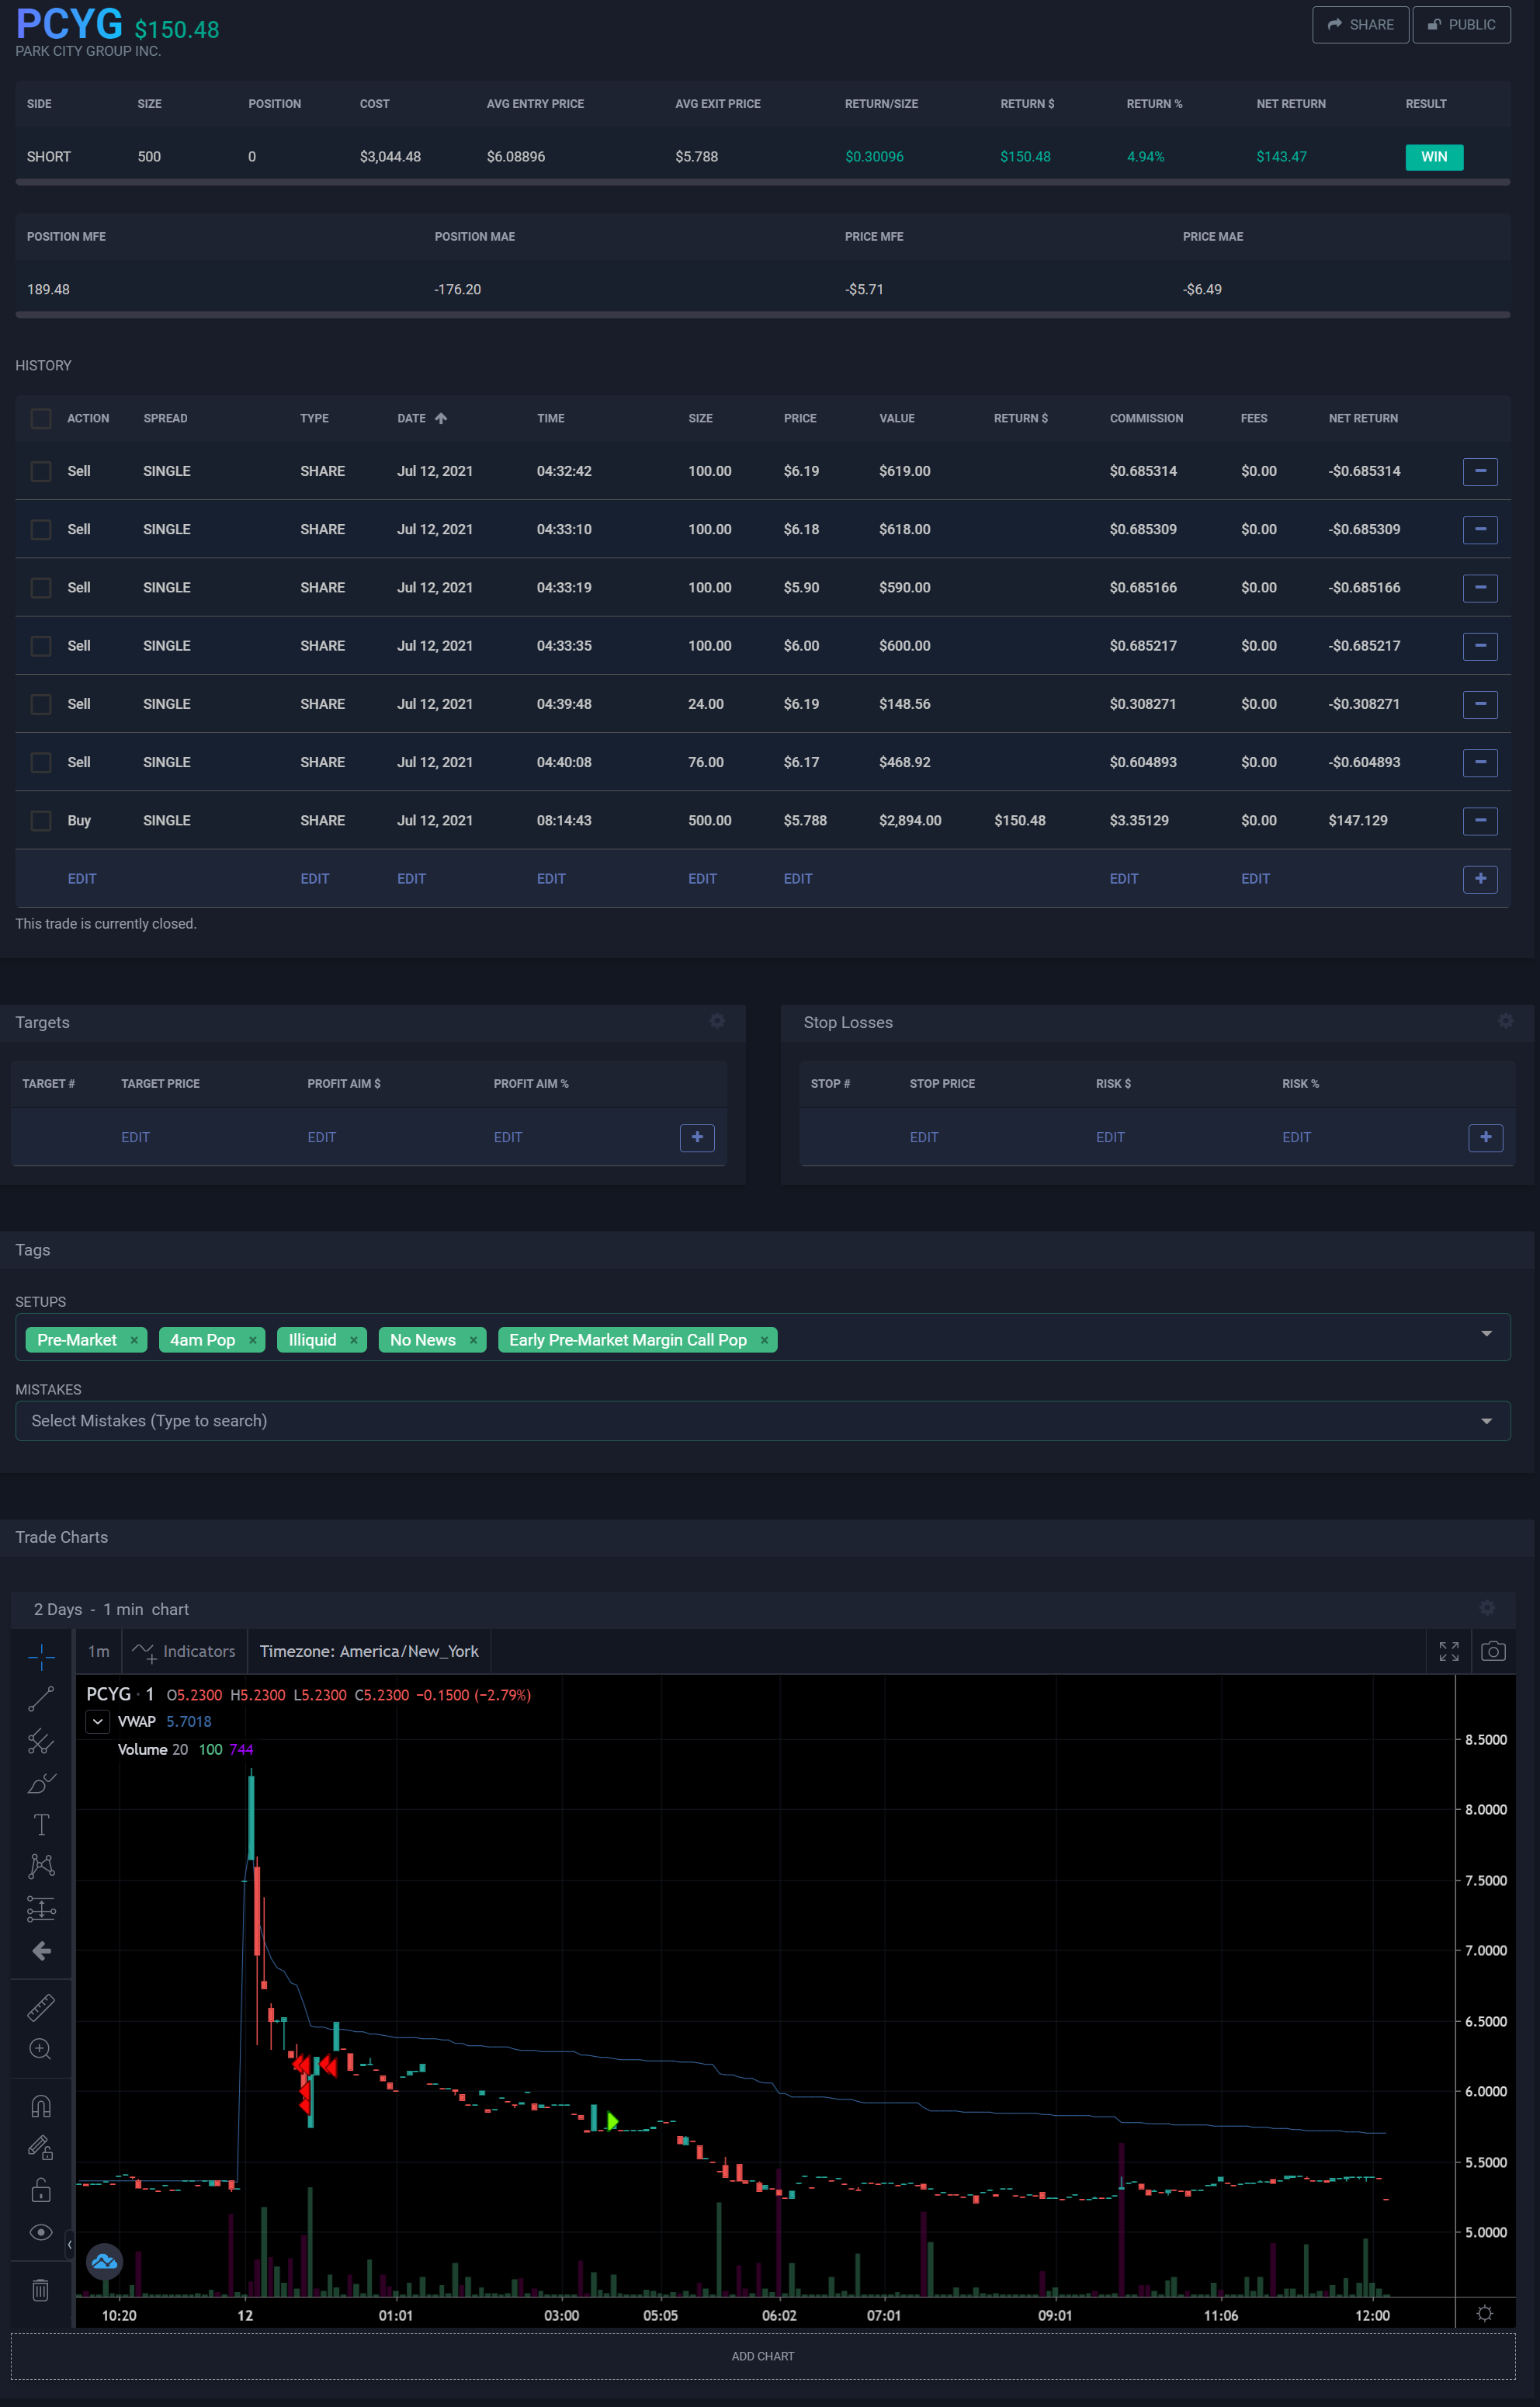Tick the select-all history checkbox
The width and height of the screenshot is (1540, 2407).
tap(41, 418)
